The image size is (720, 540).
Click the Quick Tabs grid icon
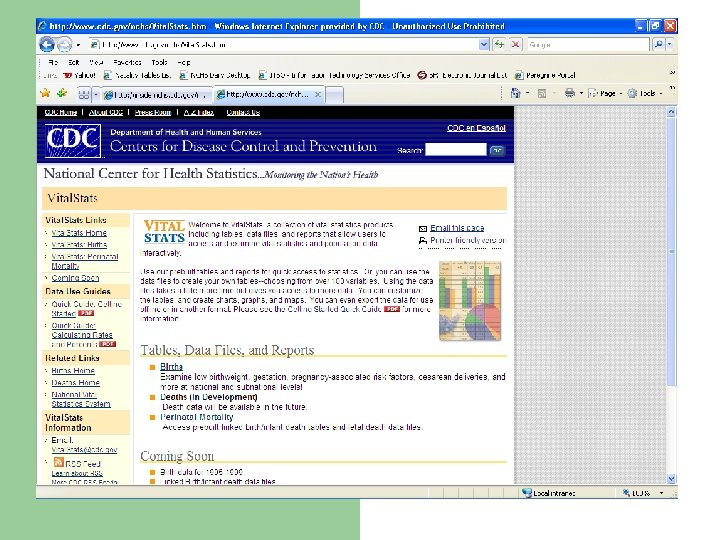click(84, 95)
